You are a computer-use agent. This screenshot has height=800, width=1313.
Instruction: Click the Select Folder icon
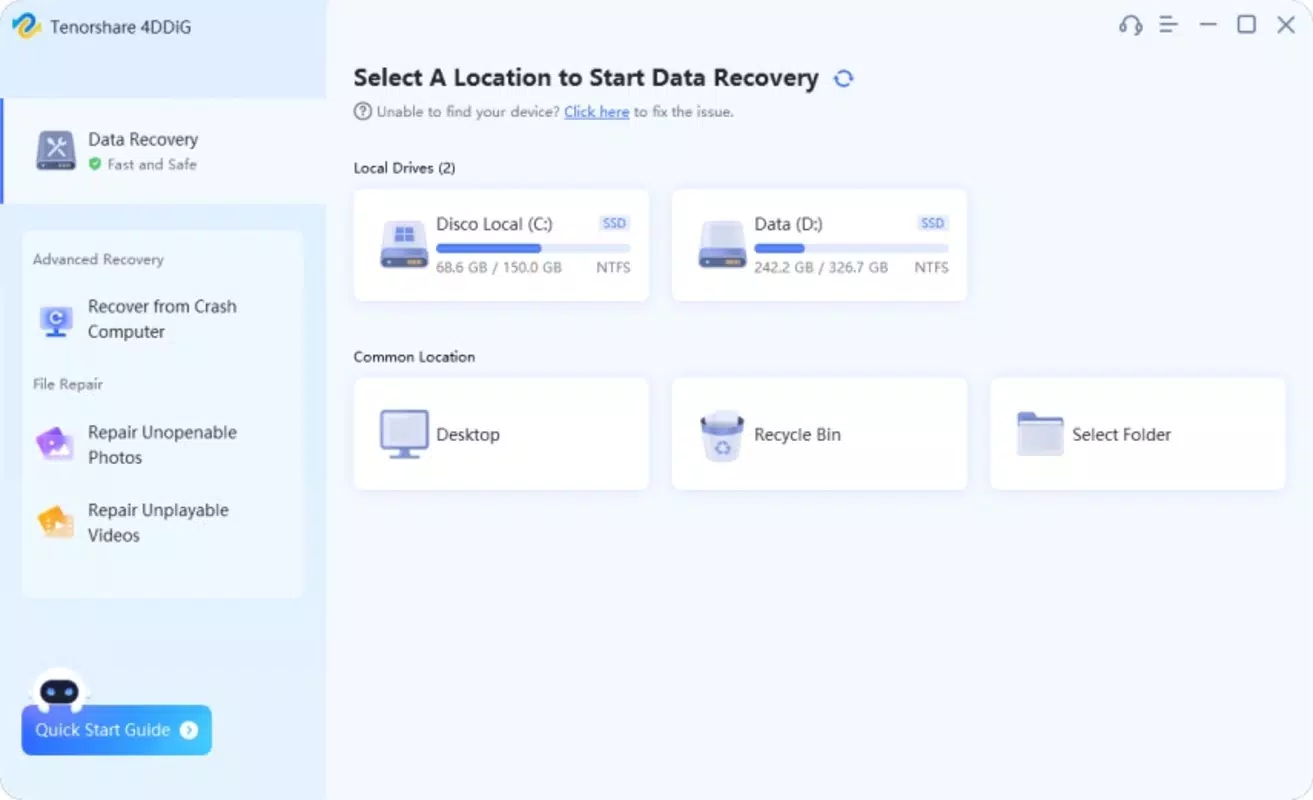tap(1040, 434)
